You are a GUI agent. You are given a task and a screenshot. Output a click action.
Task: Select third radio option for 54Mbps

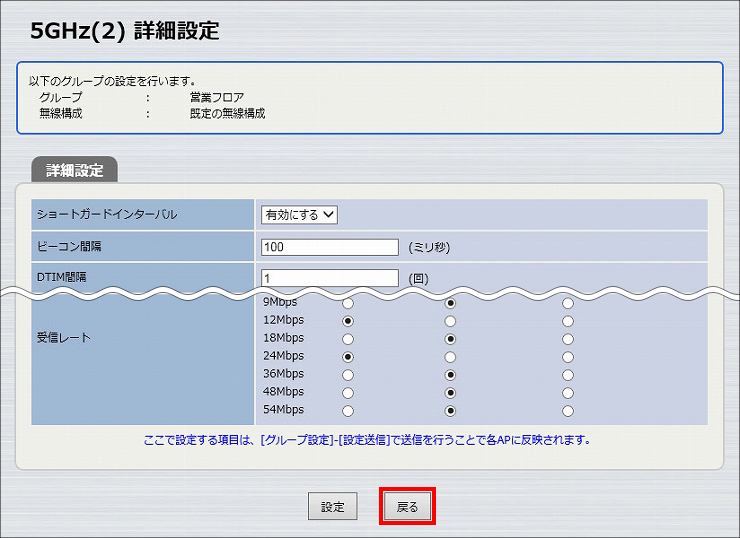coord(568,411)
